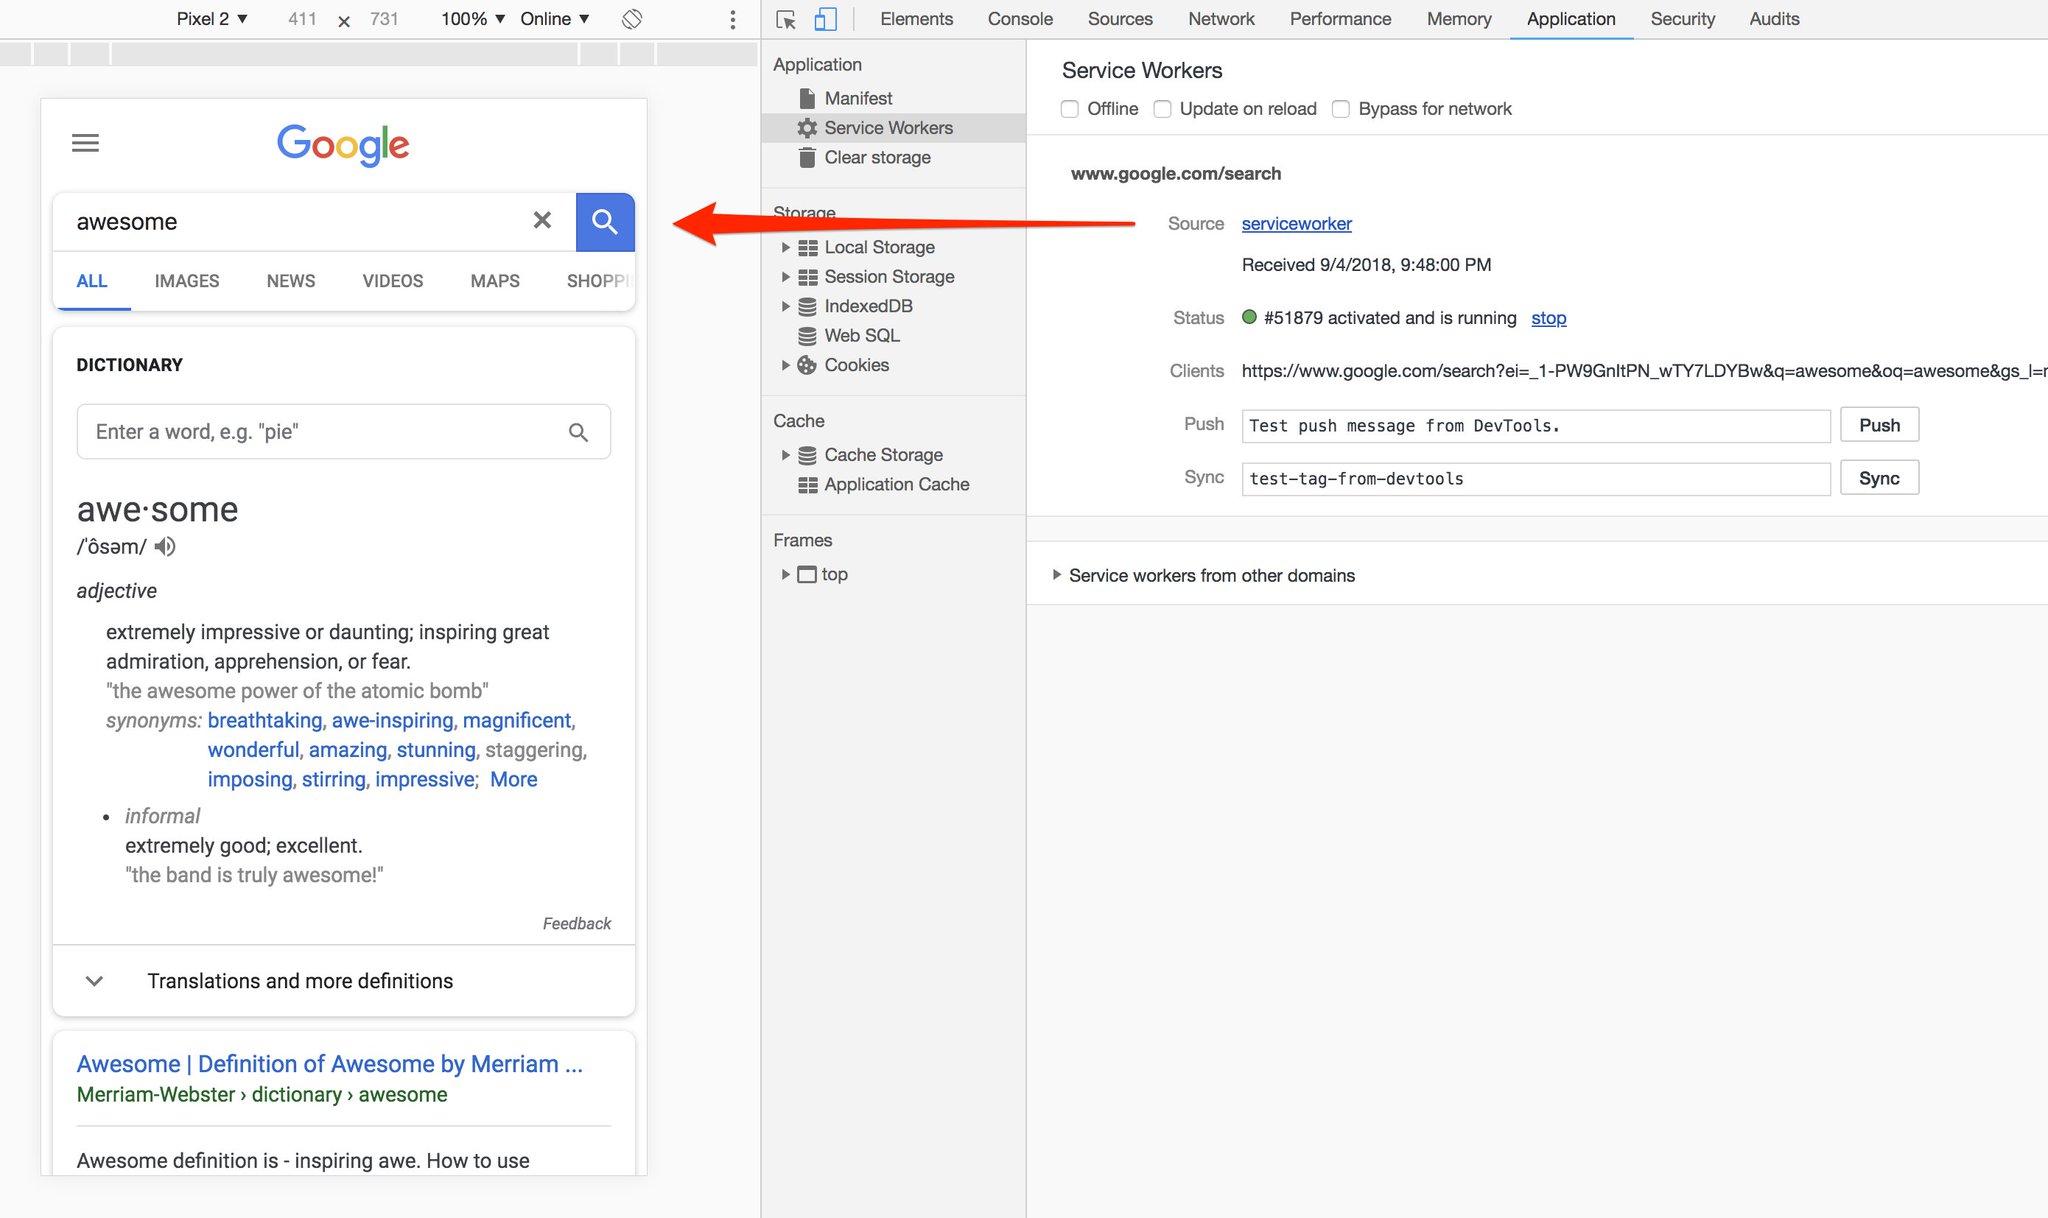The height and width of the screenshot is (1218, 2048).
Task: Clear the search query with the X icon
Action: (x=542, y=220)
